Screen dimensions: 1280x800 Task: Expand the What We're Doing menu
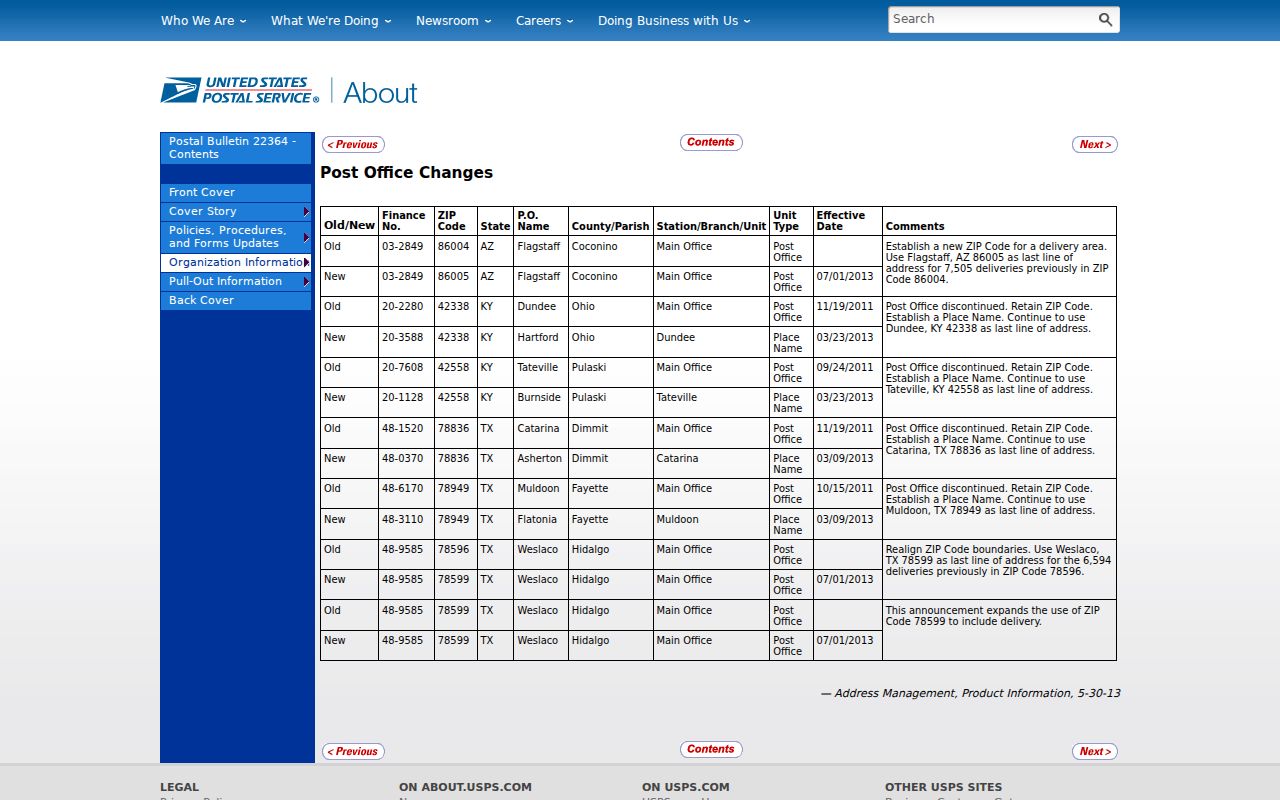tap(331, 20)
